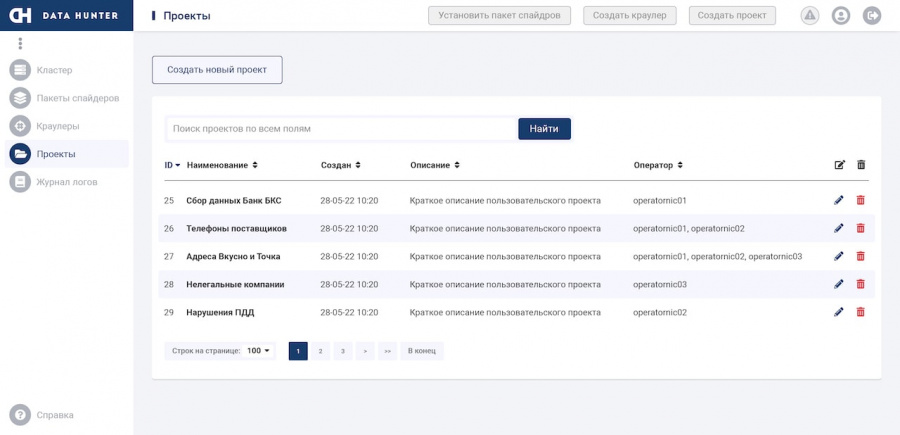Click the Найти search button

[x=544, y=129]
